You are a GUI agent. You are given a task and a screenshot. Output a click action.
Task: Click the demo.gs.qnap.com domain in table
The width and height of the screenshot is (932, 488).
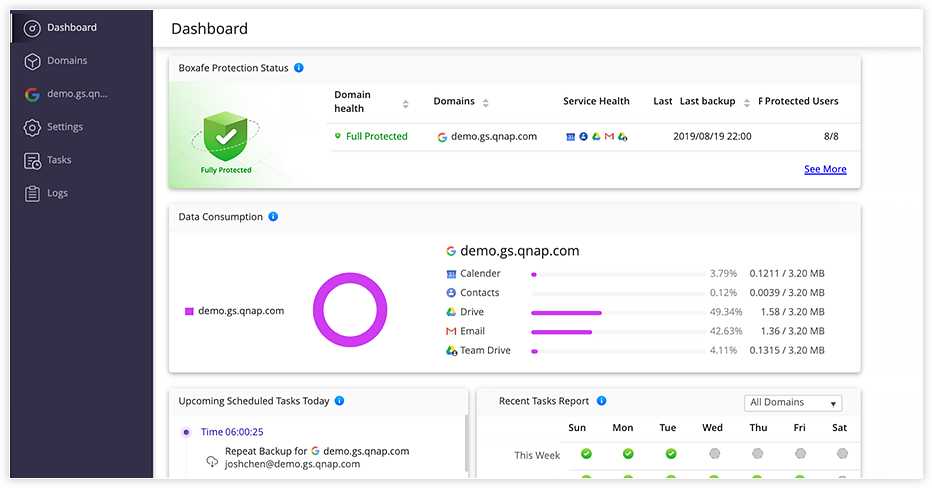pos(493,137)
